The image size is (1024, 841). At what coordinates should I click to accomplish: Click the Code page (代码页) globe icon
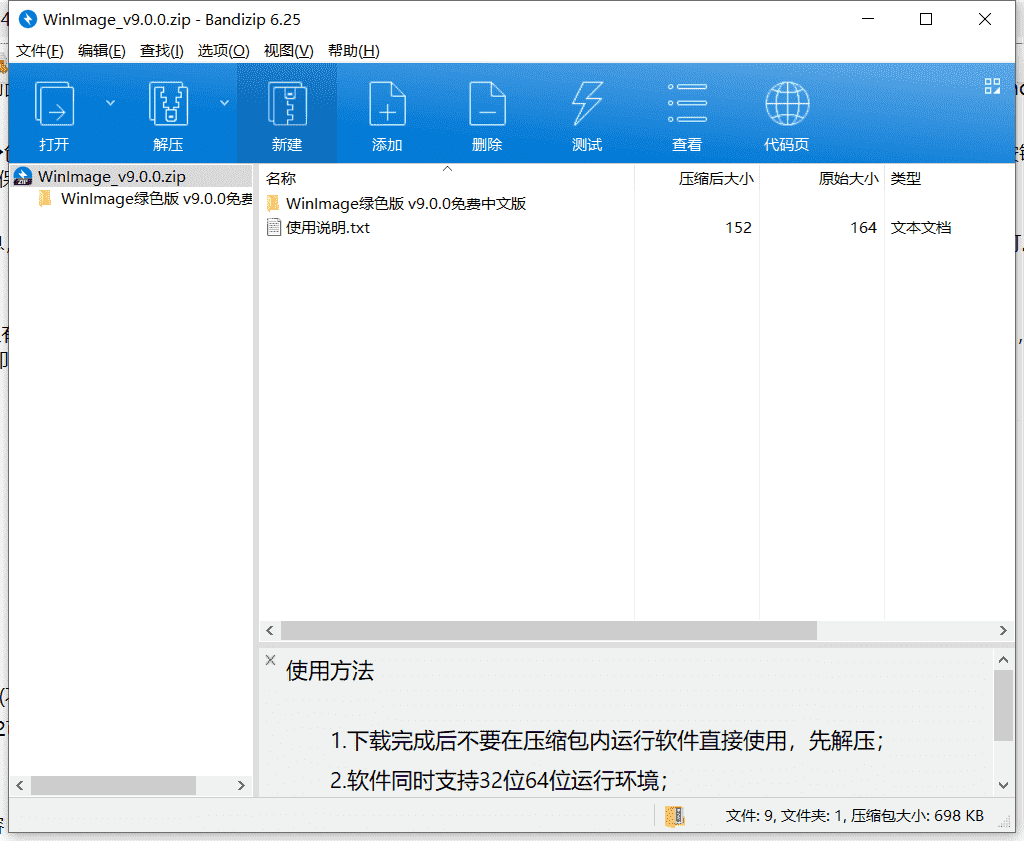pyautogui.click(x=787, y=103)
